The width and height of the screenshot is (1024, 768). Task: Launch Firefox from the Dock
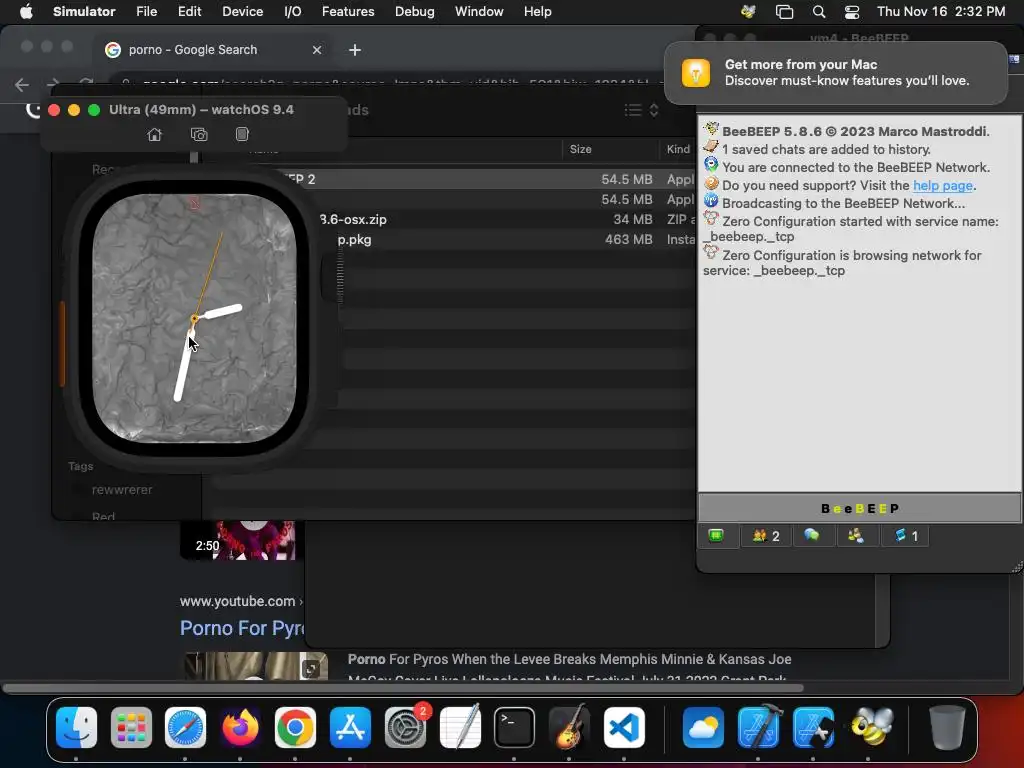(240, 727)
